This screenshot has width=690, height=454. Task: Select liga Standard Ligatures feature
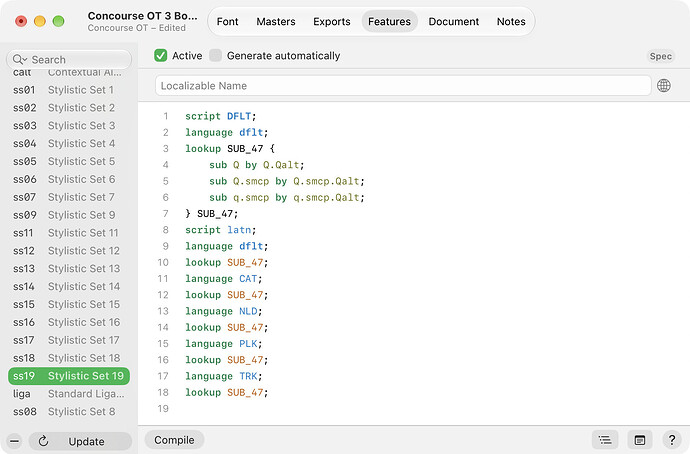[69, 394]
